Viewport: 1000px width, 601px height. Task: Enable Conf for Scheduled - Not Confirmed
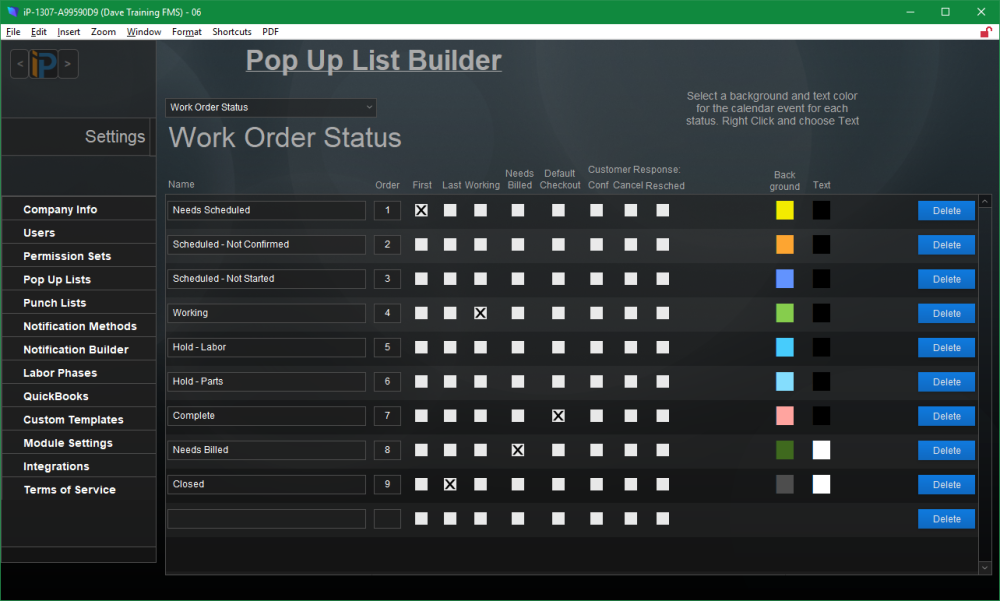tap(597, 244)
